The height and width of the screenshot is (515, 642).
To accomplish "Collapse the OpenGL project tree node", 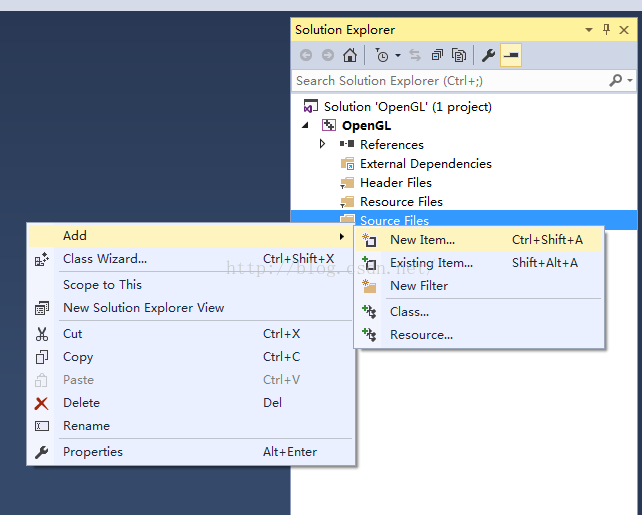I will pyautogui.click(x=306, y=125).
